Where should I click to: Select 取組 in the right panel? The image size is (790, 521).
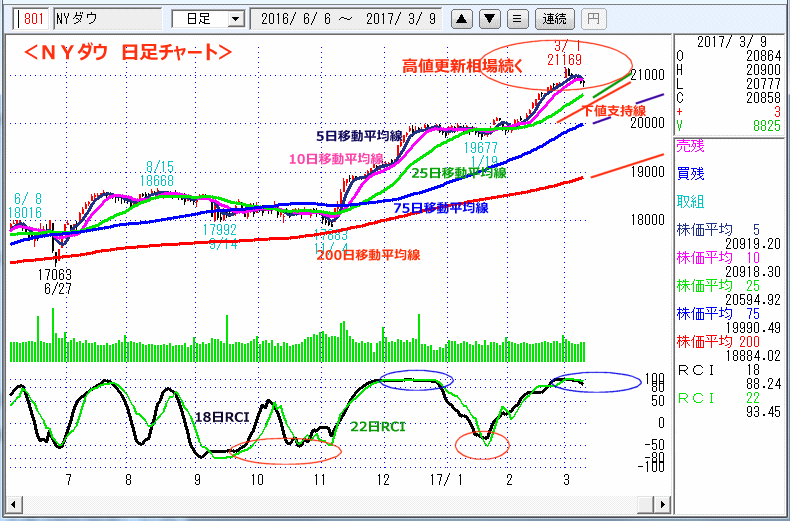click(690, 200)
